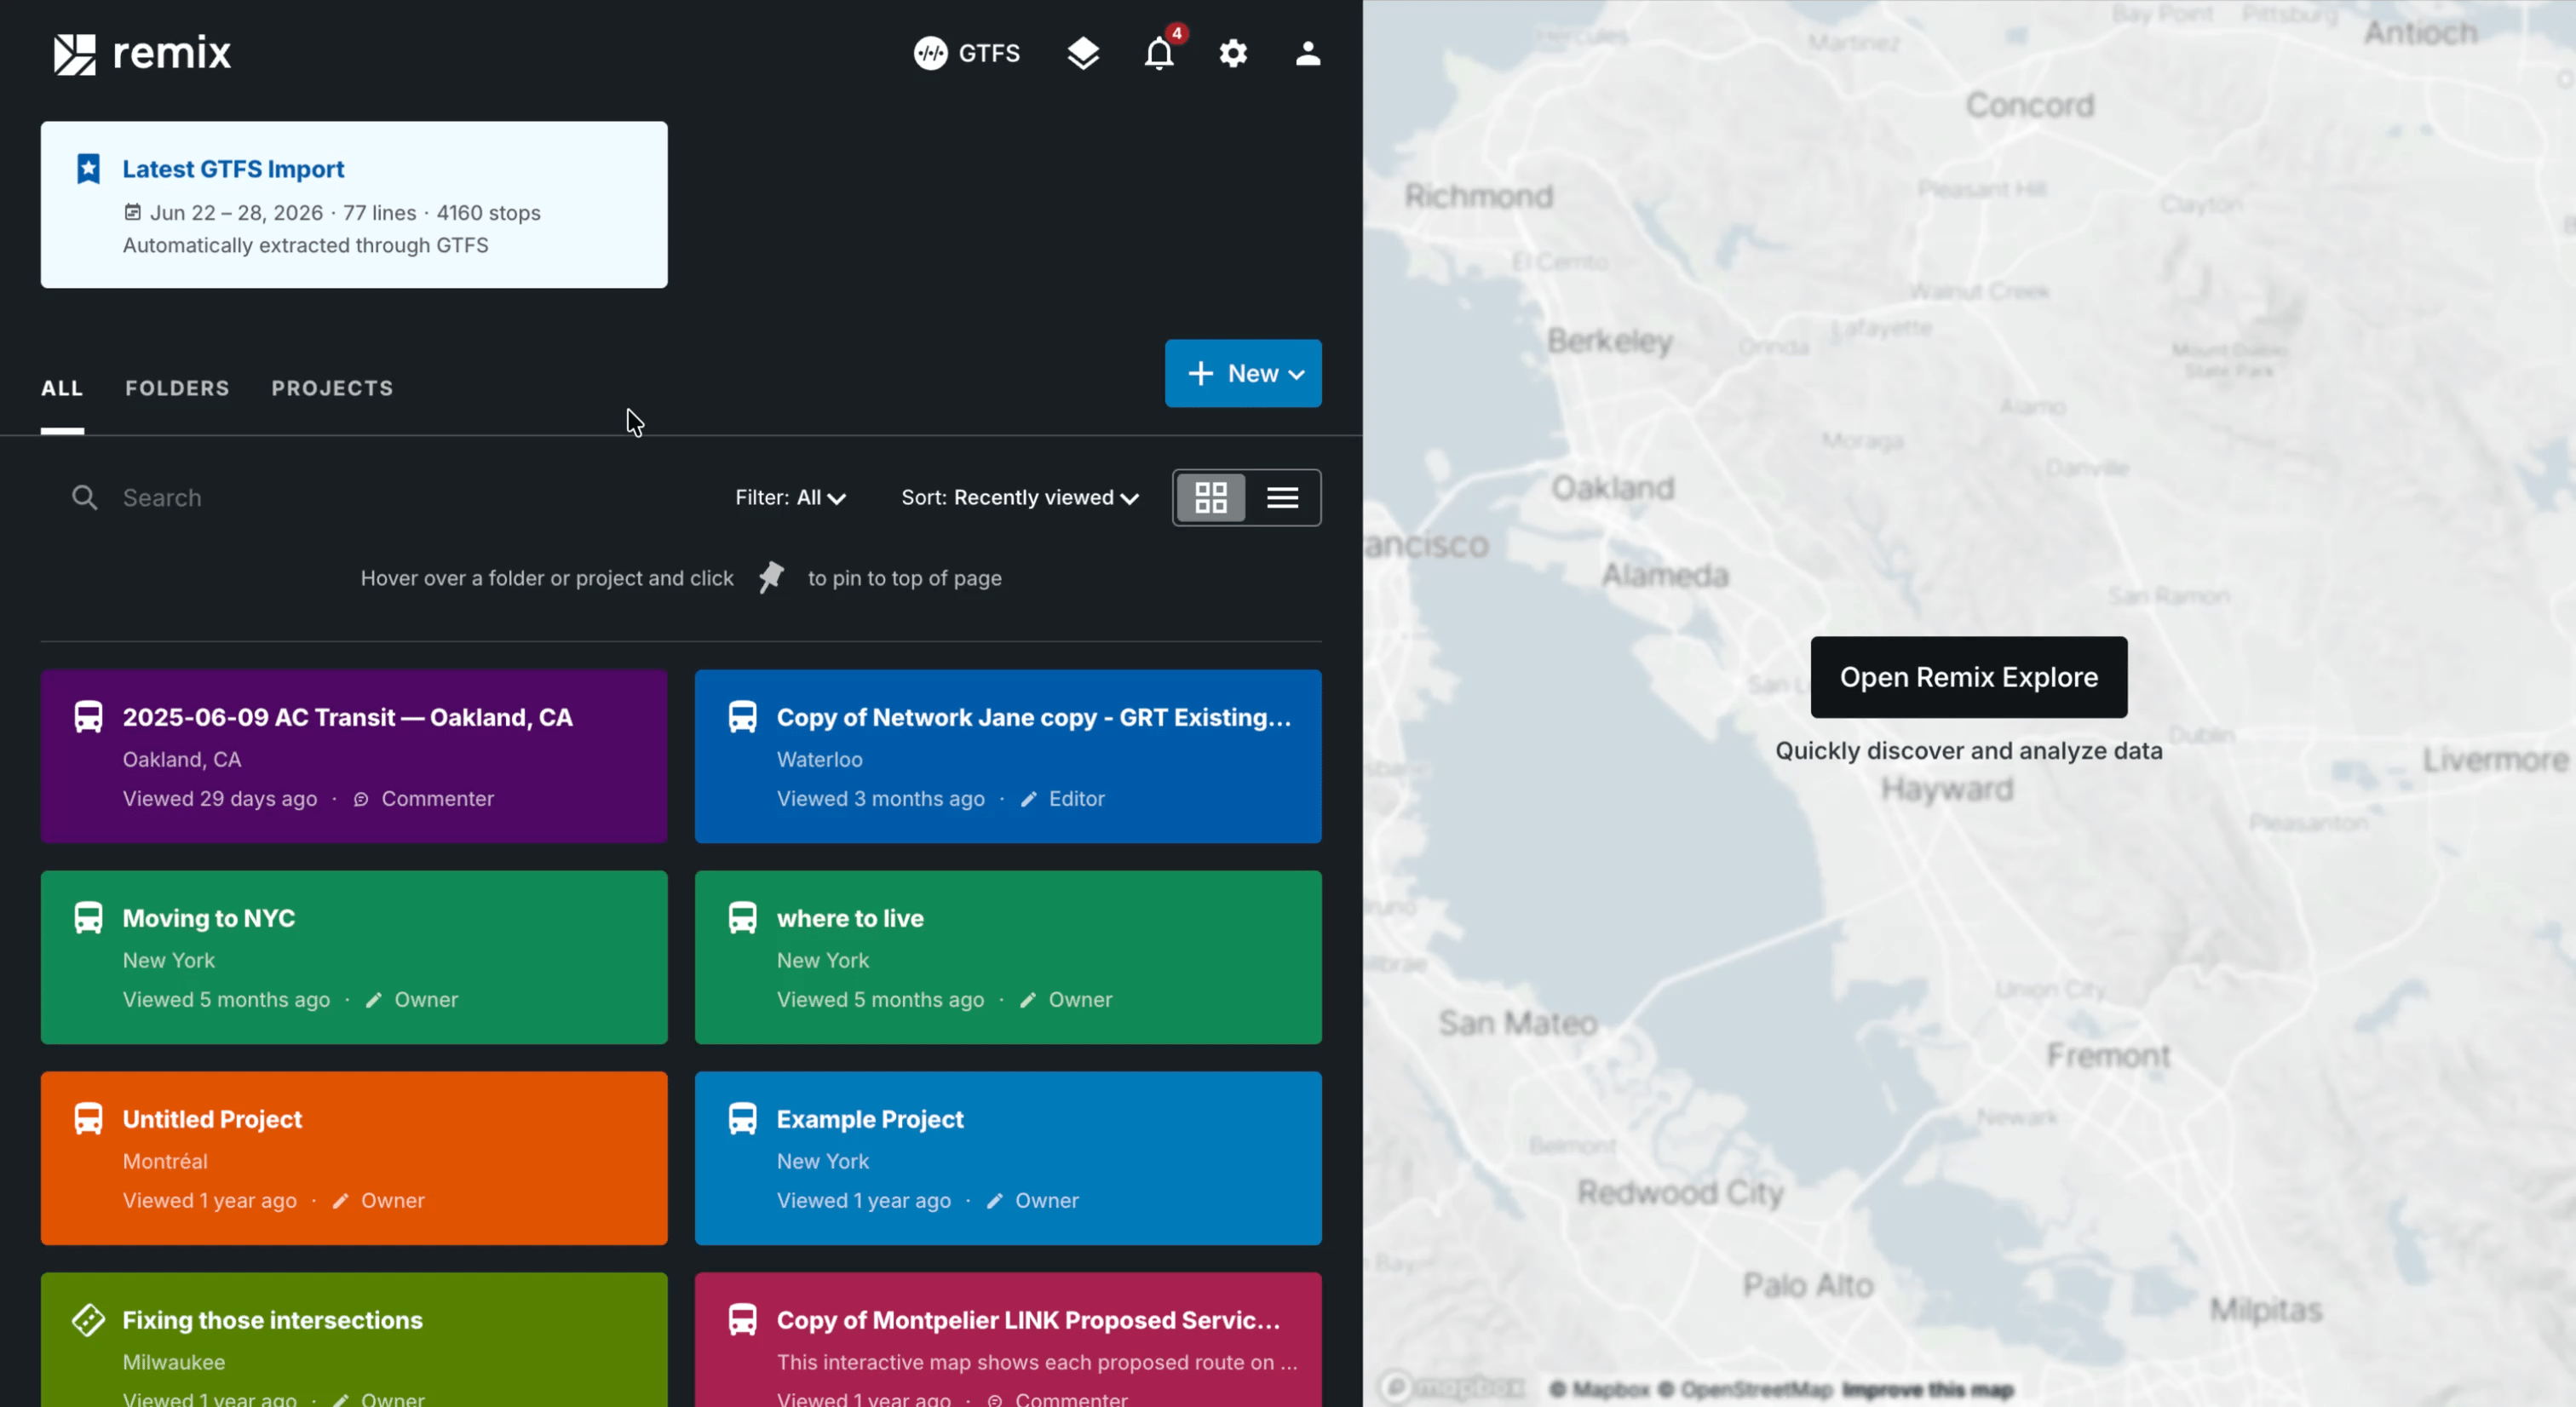Click the search magnifier icon
Screen dimensions: 2576x1407
coord(85,498)
